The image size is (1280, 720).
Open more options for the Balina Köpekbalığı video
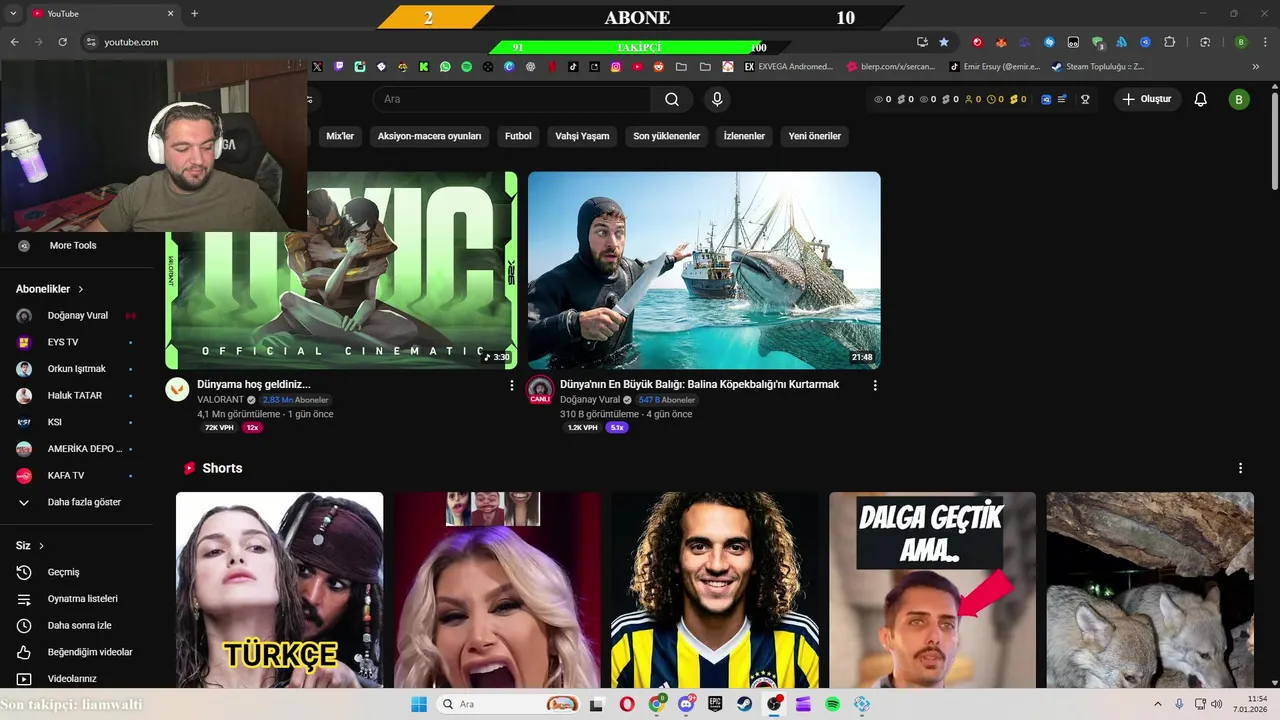click(x=875, y=385)
